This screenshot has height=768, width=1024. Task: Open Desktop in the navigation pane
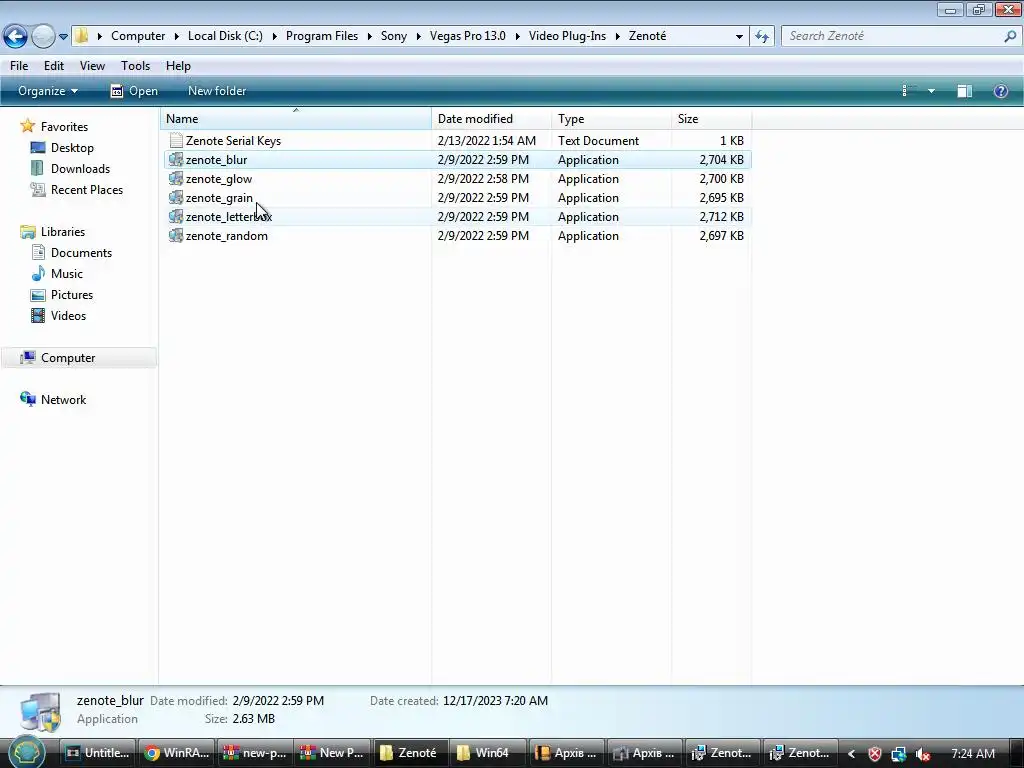pos(72,148)
